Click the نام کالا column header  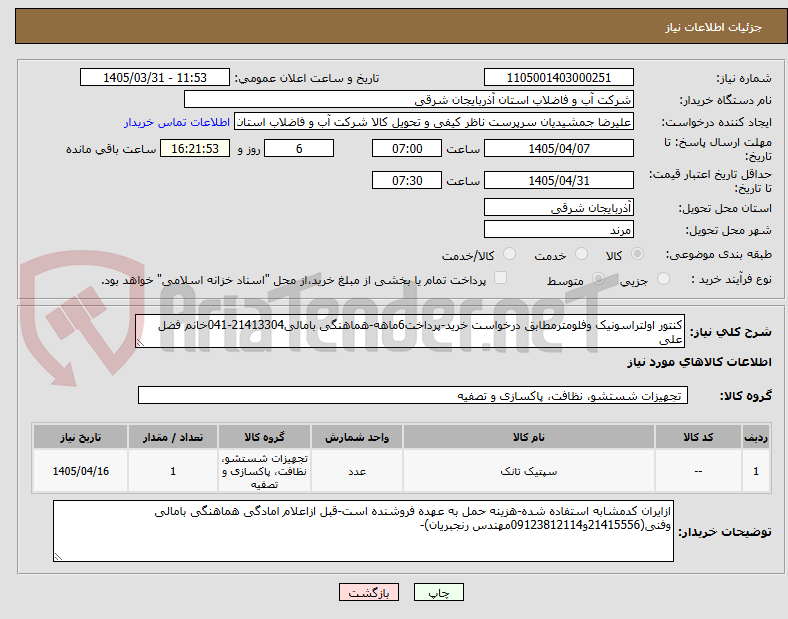click(529, 437)
